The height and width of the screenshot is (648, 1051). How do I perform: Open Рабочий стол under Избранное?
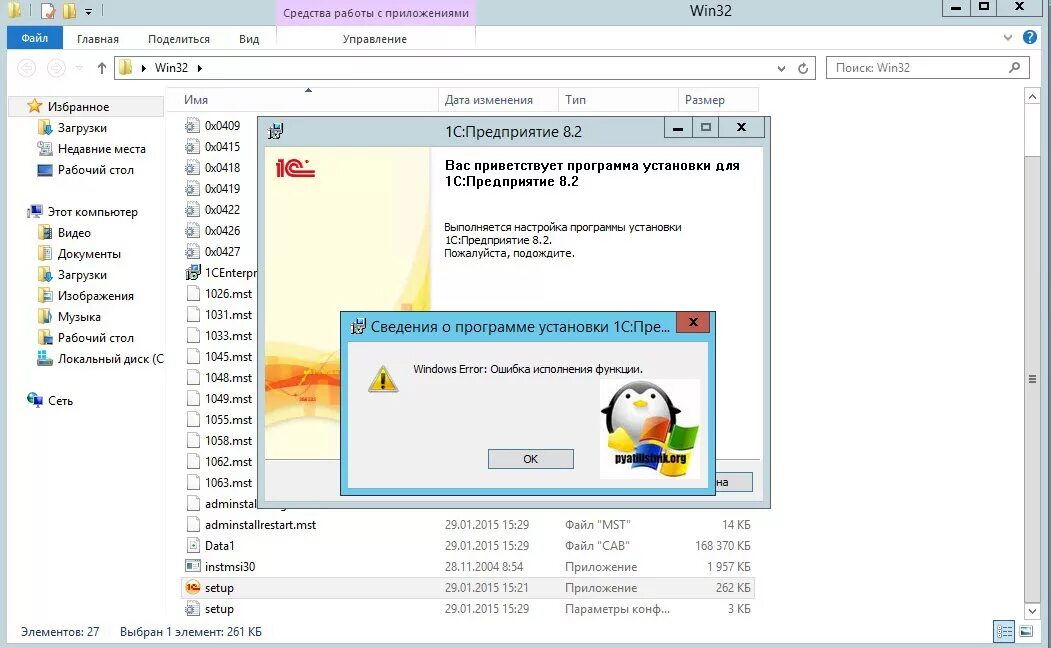click(x=95, y=170)
